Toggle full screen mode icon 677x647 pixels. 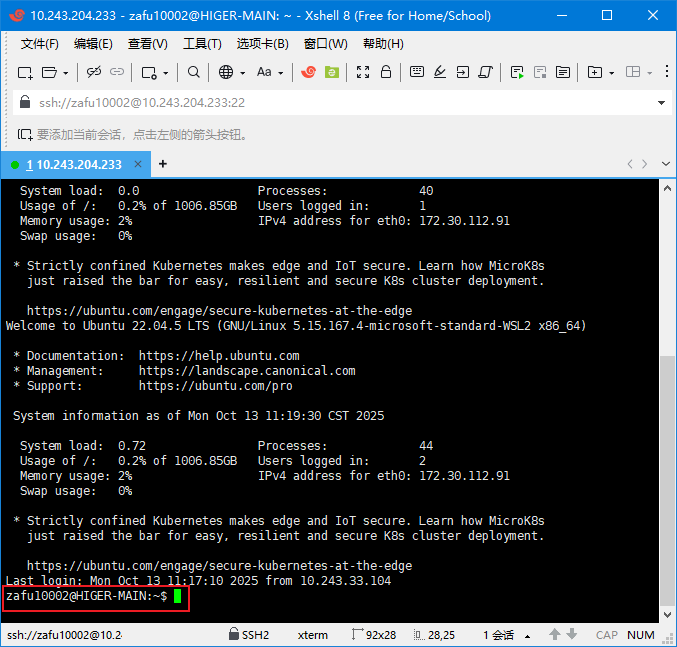click(363, 72)
